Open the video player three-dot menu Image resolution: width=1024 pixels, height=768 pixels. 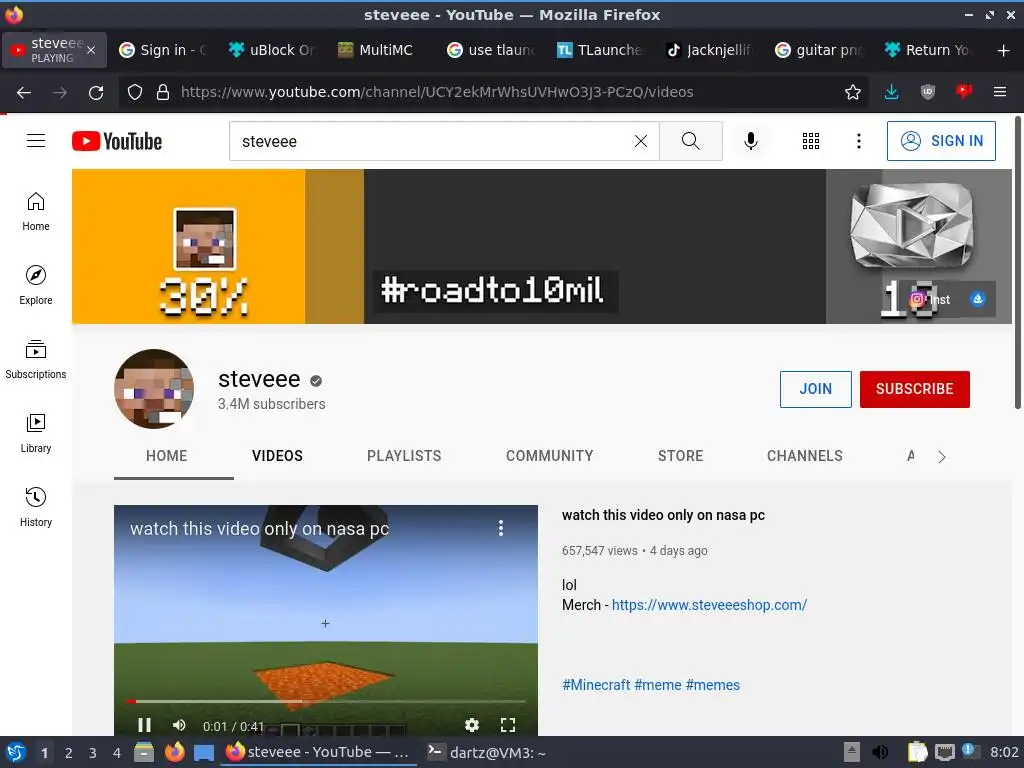tap(501, 528)
